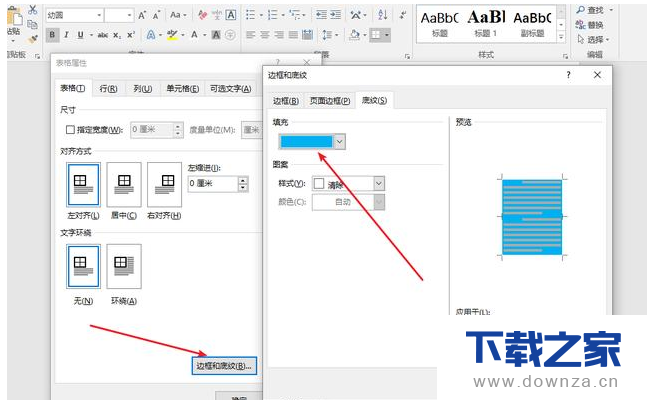Apply superscript formatting
This screenshot has height=400, width=647.
point(131,35)
